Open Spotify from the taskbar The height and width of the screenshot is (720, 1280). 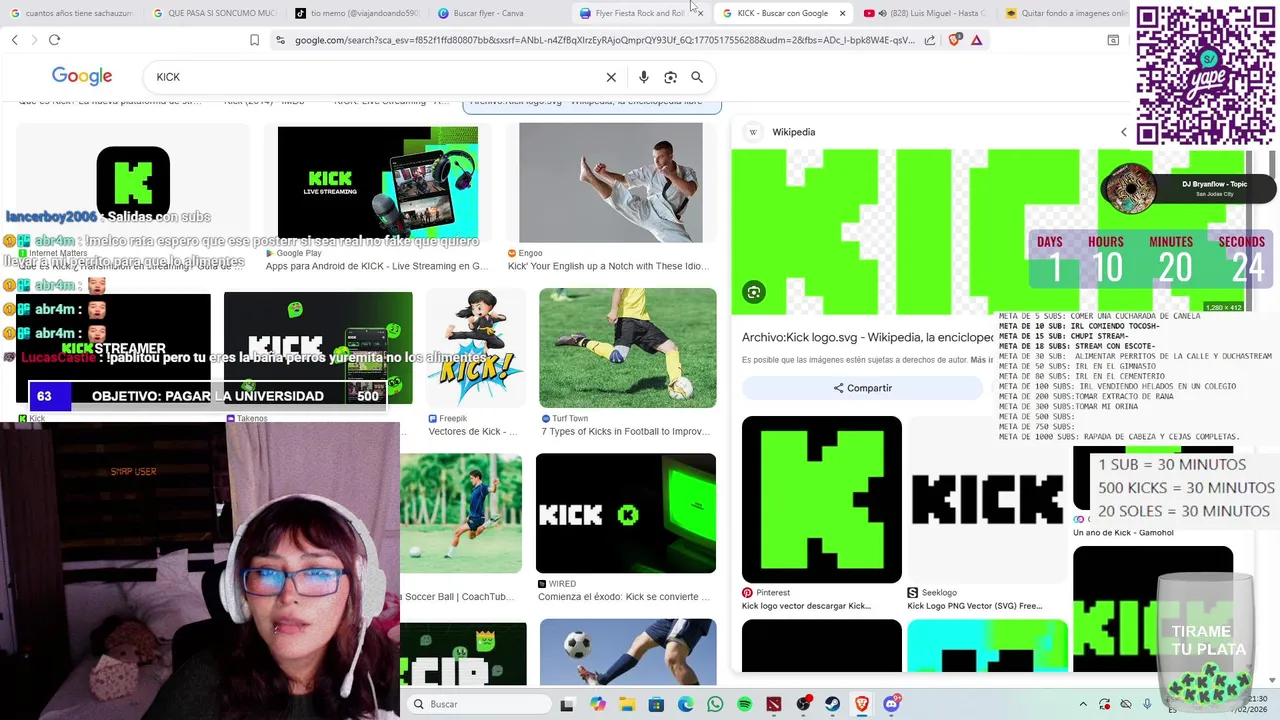[744, 704]
